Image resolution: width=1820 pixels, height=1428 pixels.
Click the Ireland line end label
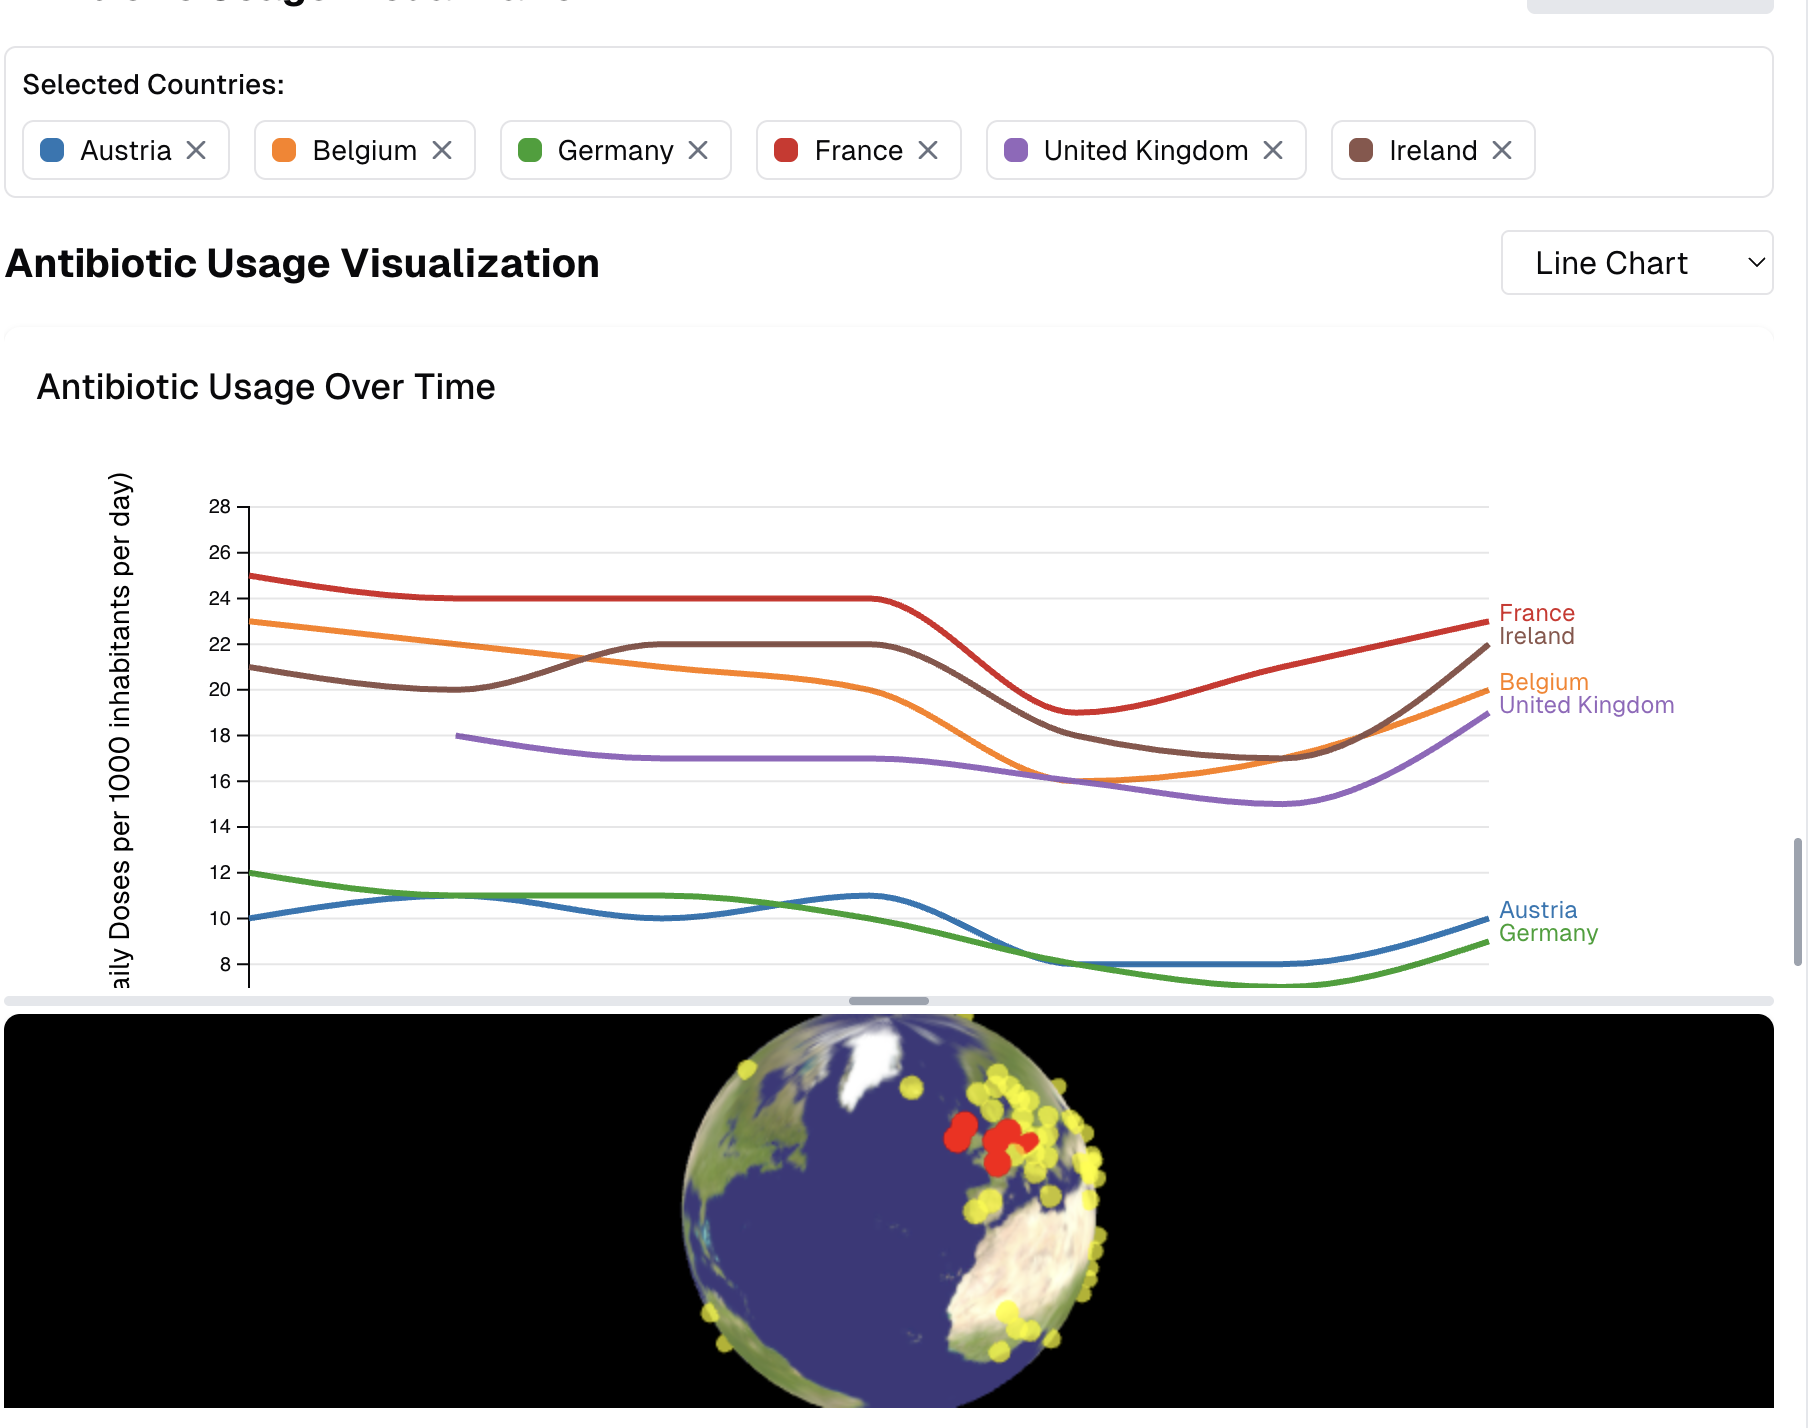pos(1537,636)
